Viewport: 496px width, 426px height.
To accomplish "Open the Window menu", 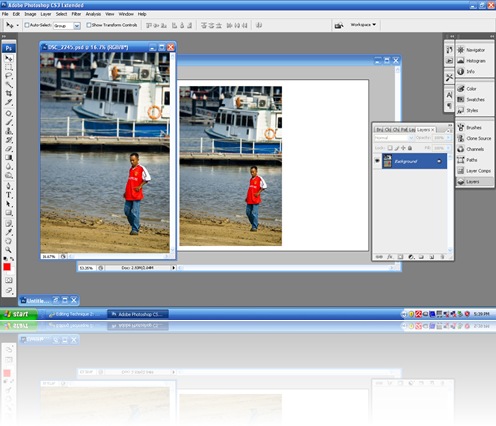I will pyautogui.click(x=126, y=14).
